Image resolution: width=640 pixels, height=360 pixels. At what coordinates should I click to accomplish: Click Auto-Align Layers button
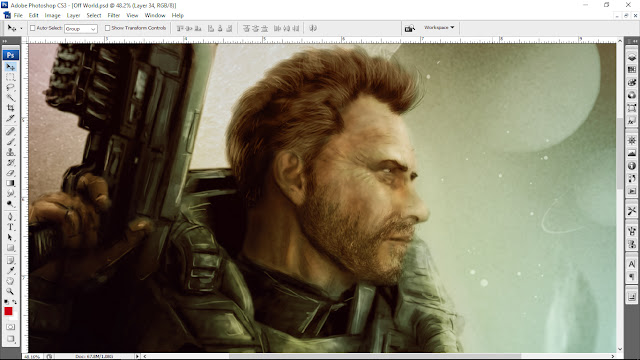point(313,28)
